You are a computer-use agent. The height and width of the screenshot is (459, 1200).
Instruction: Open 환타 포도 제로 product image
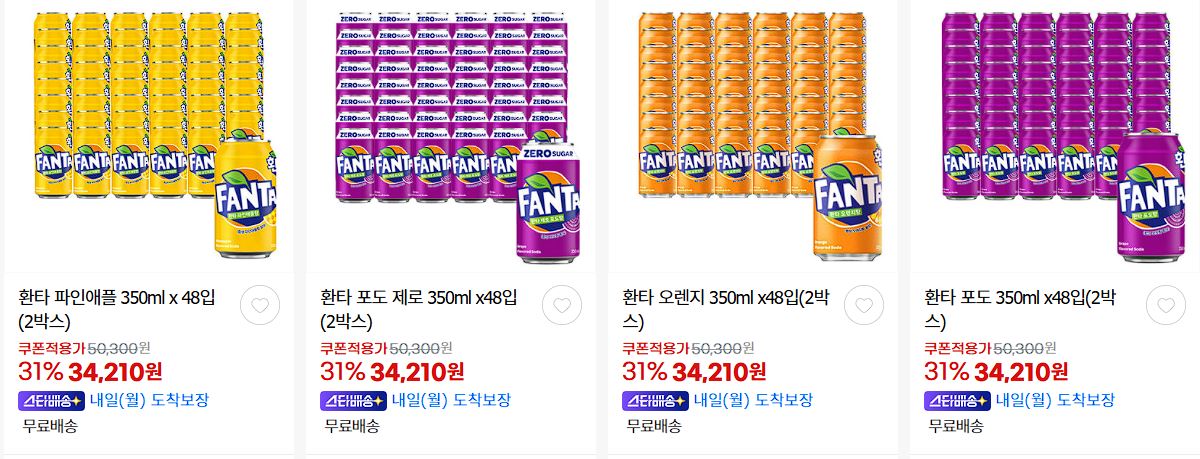click(x=451, y=135)
